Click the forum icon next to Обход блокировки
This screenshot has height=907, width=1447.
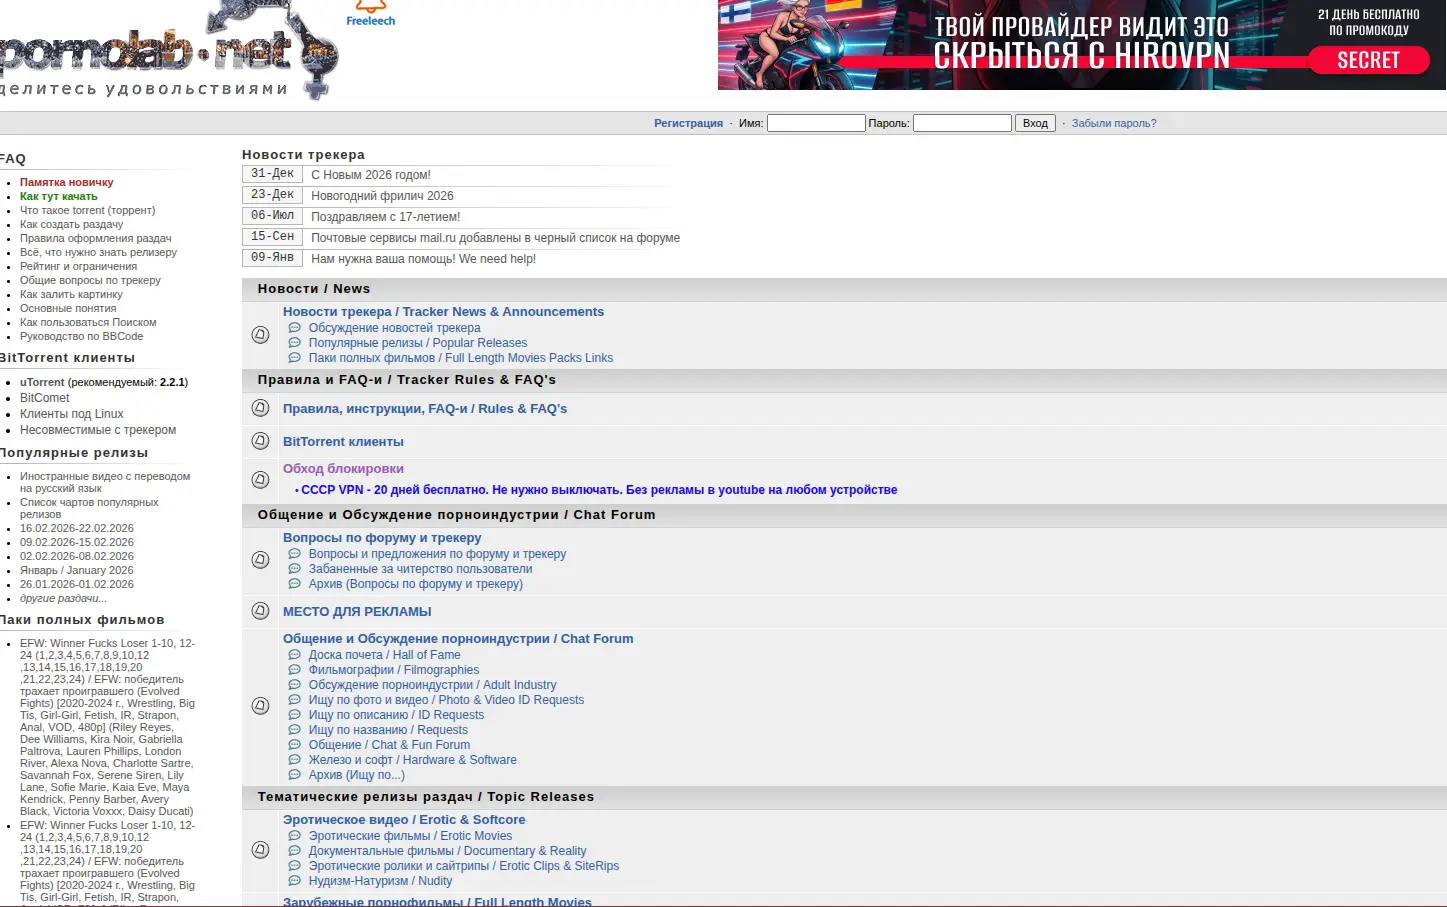coord(260,480)
